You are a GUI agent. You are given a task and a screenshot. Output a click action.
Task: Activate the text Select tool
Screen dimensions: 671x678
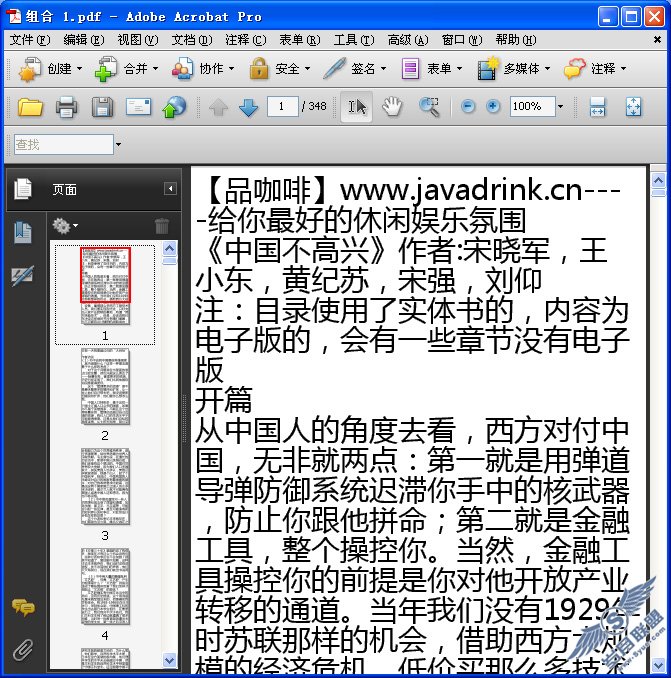[356, 106]
